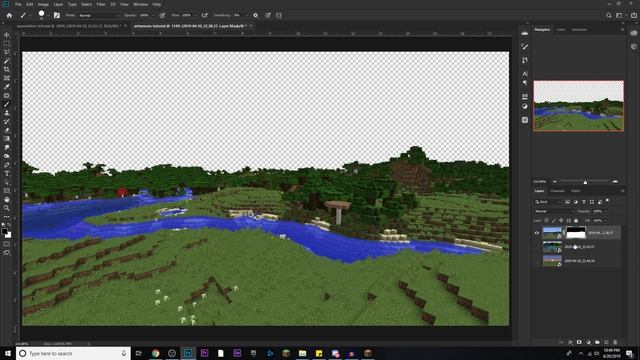Toggle lock all padlock icon

(576, 220)
